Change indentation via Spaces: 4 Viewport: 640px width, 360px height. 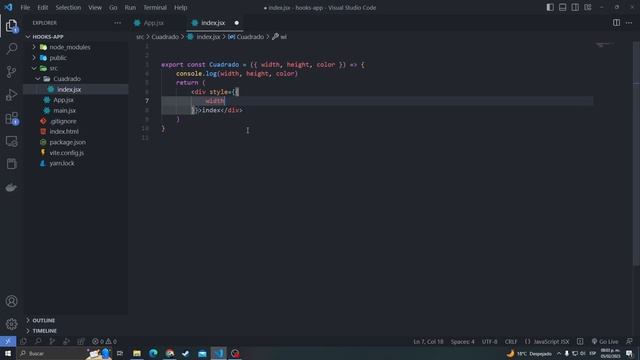[462, 341]
